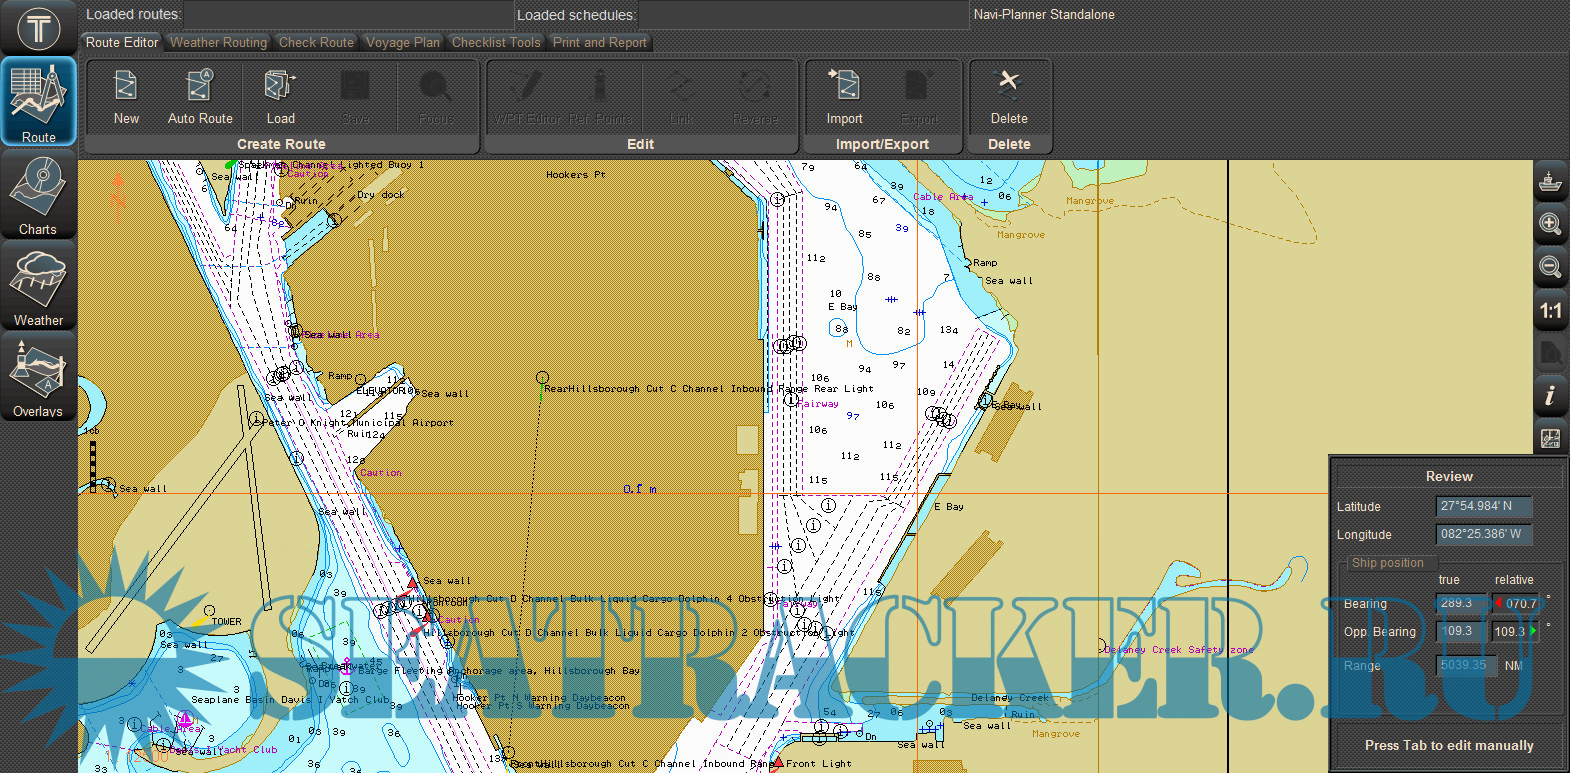Switch to the Weather Routing tab
Viewport: 1570px width, 773px height.
pyautogui.click(x=218, y=43)
